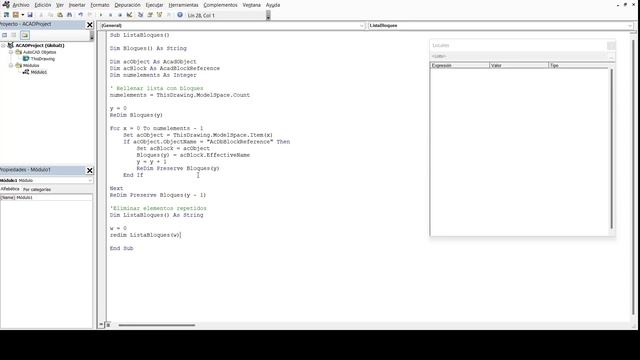This screenshot has height=360, width=640.
Task: Open the Archivo menu
Action: tap(21, 5)
